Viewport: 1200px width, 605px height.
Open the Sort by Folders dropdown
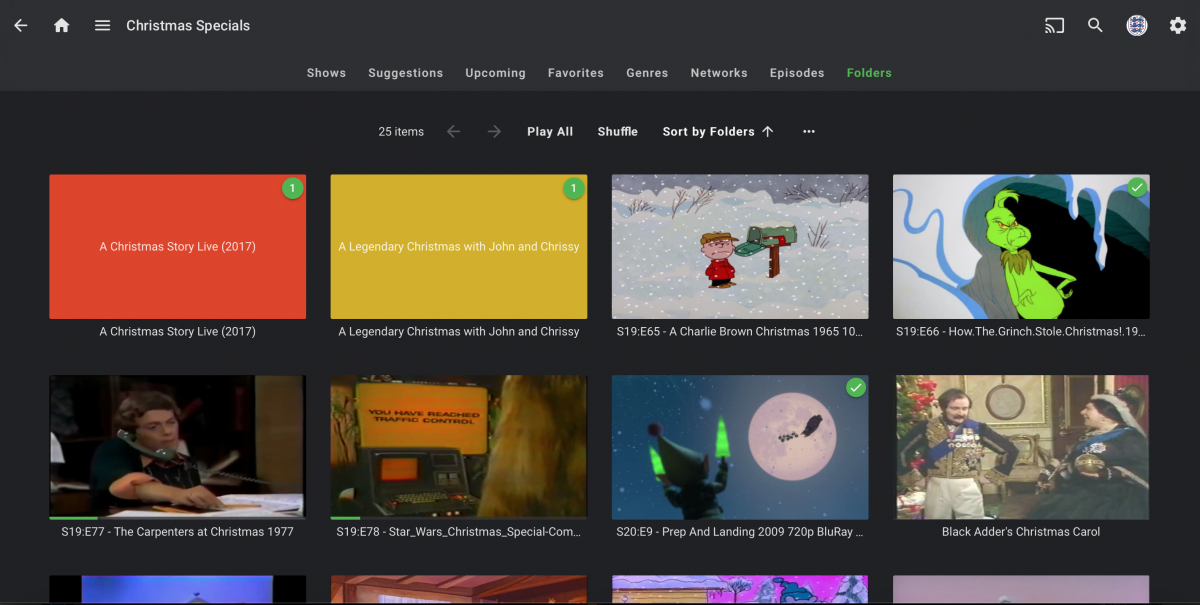[x=717, y=132]
